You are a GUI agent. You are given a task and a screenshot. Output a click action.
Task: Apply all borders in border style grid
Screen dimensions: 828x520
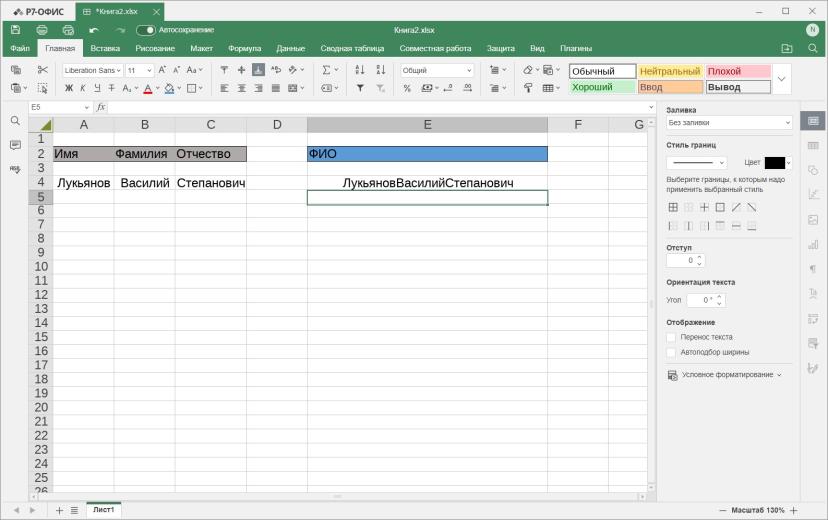673,207
